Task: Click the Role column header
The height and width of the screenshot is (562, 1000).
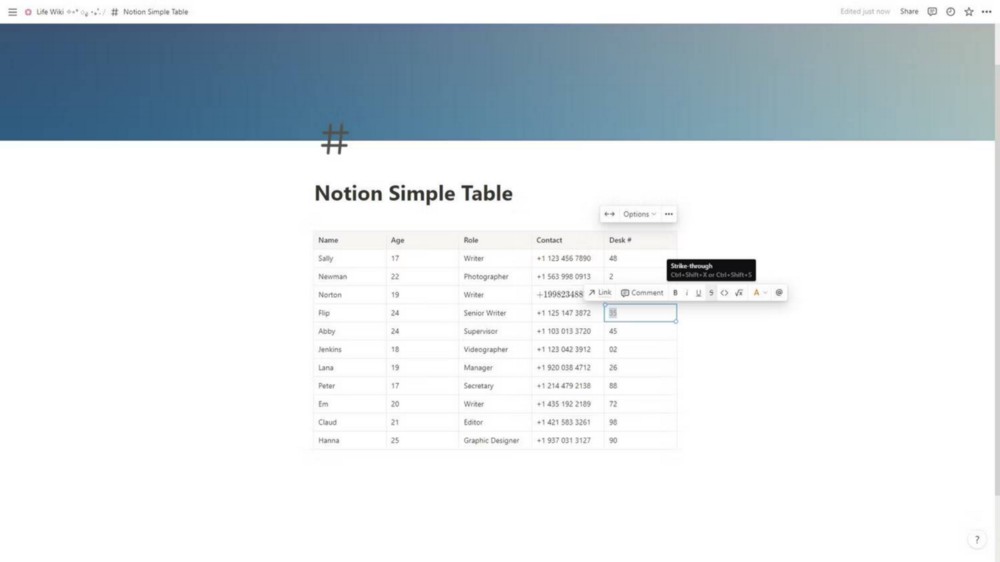Action: 495,240
